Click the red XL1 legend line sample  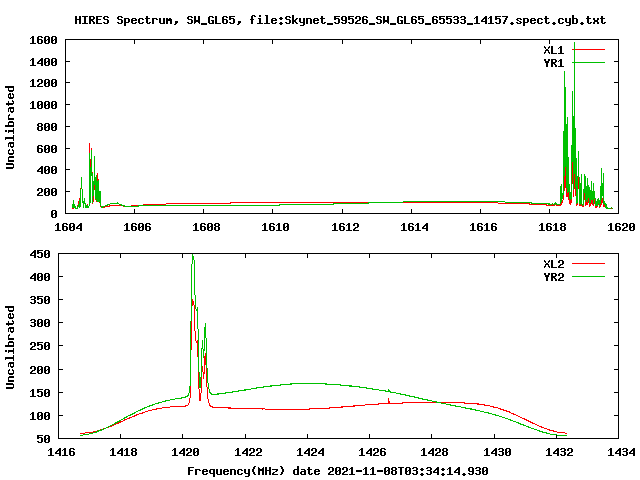pyautogui.click(x=589, y=50)
